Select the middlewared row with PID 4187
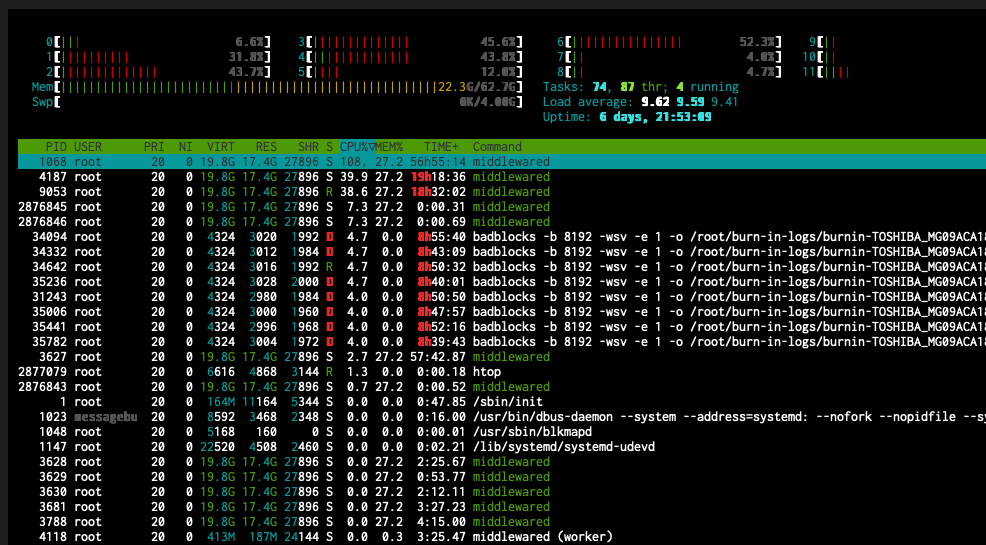The height and width of the screenshot is (545, 986). tap(502, 177)
